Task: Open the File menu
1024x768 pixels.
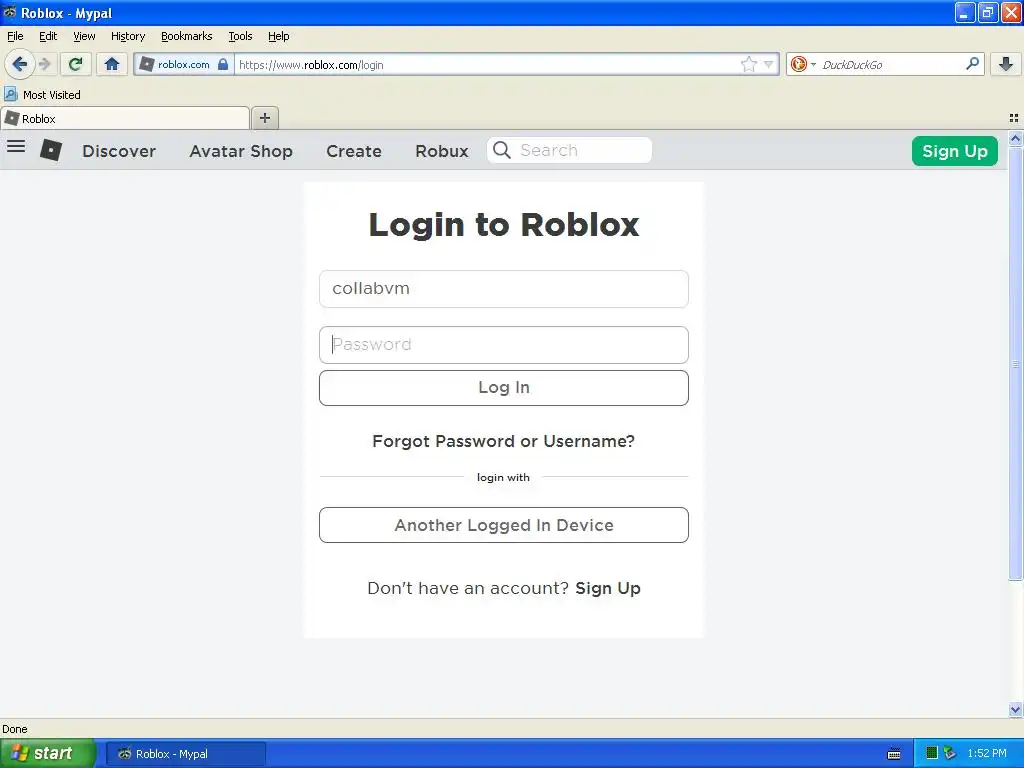Action: click(x=15, y=36)
